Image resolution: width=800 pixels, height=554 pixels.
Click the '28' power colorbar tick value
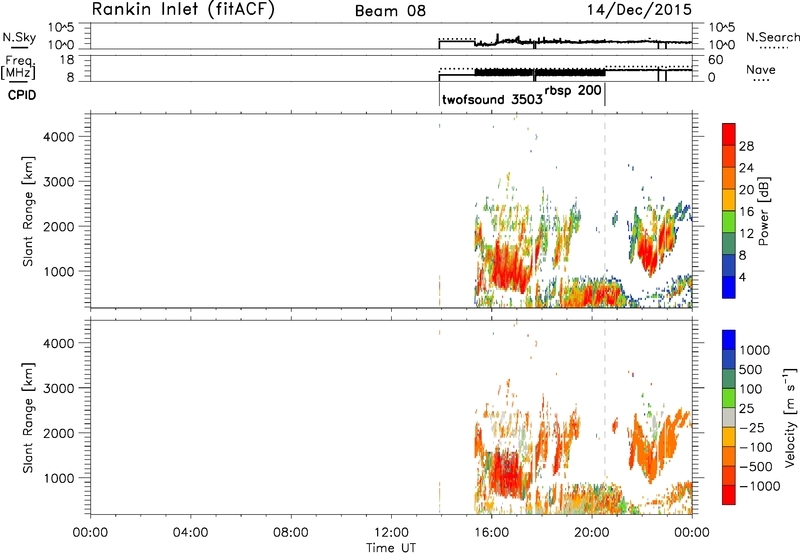746,146
